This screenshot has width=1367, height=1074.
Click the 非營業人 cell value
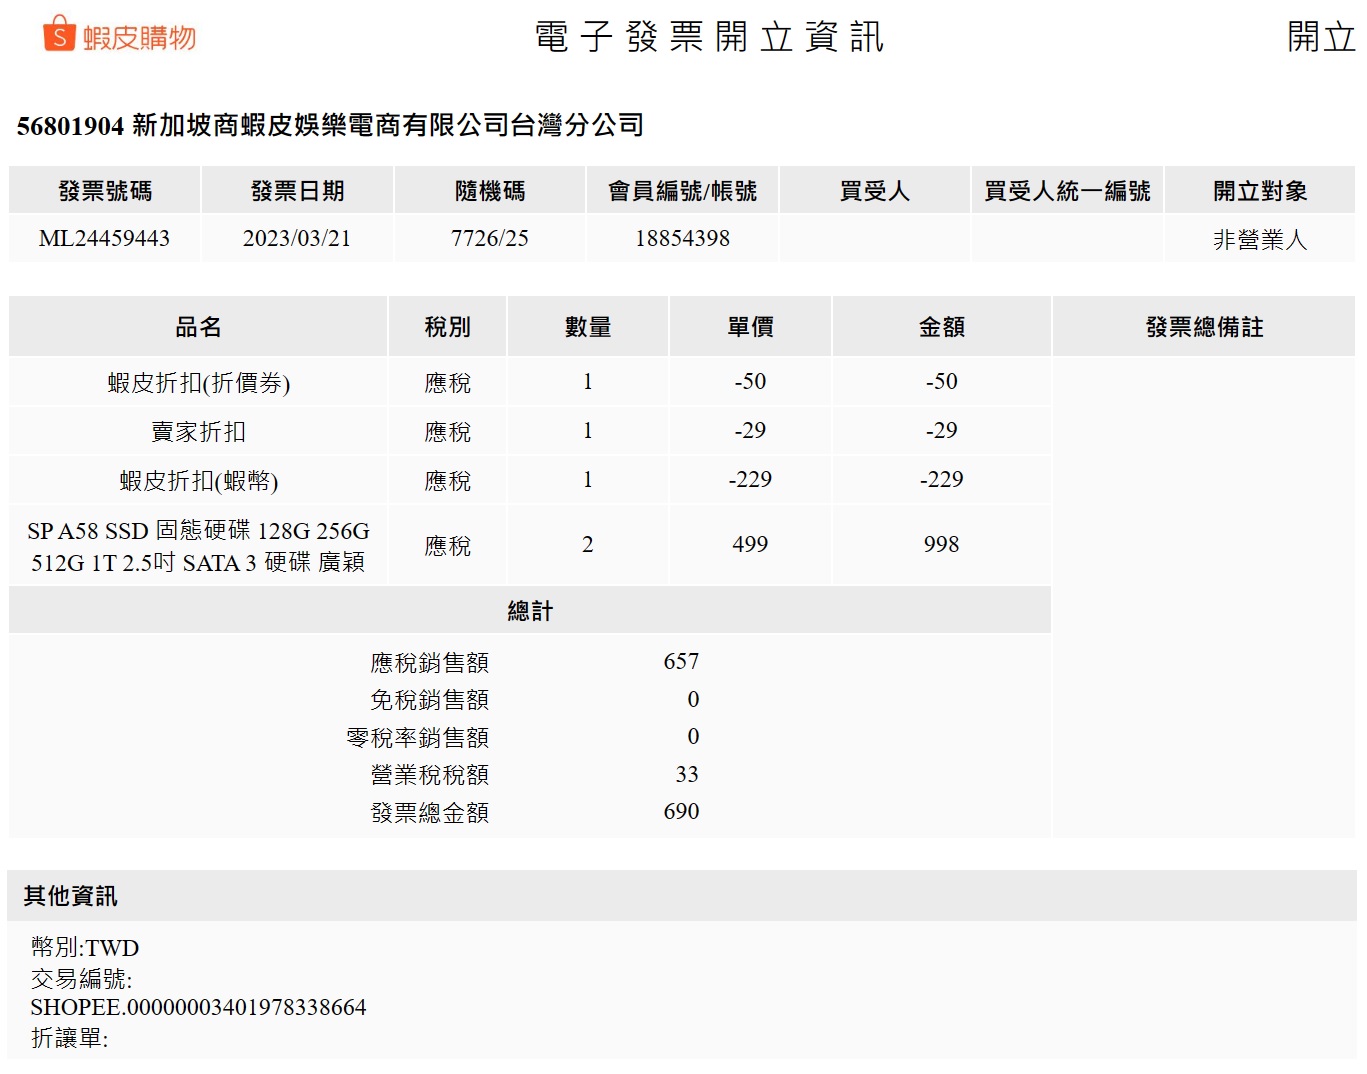coord(1259,240)
